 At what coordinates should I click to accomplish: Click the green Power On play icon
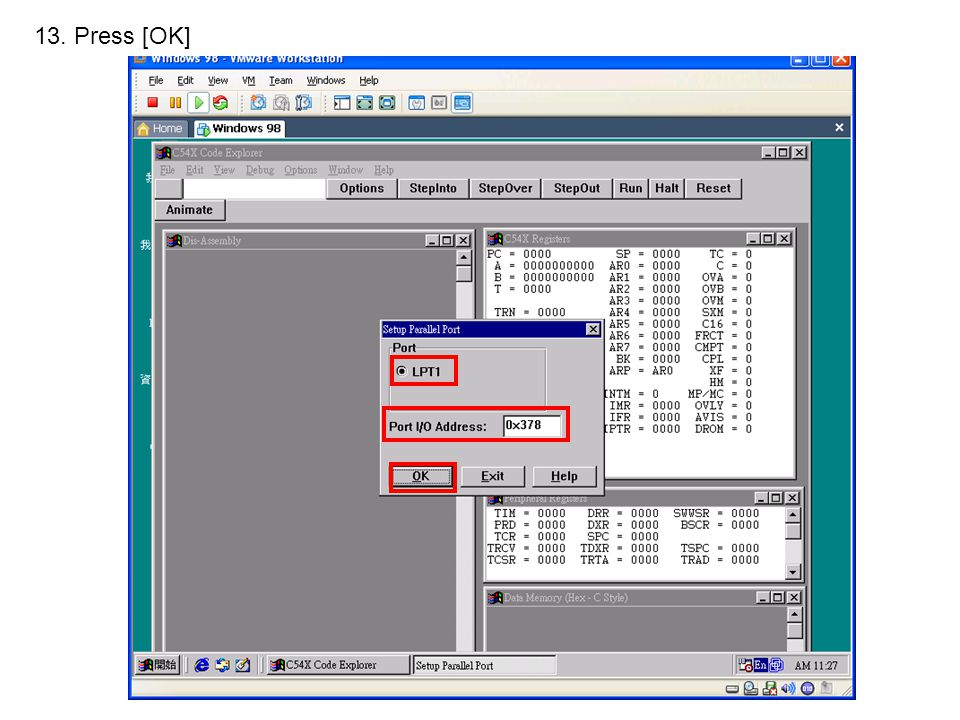[198, 103]
